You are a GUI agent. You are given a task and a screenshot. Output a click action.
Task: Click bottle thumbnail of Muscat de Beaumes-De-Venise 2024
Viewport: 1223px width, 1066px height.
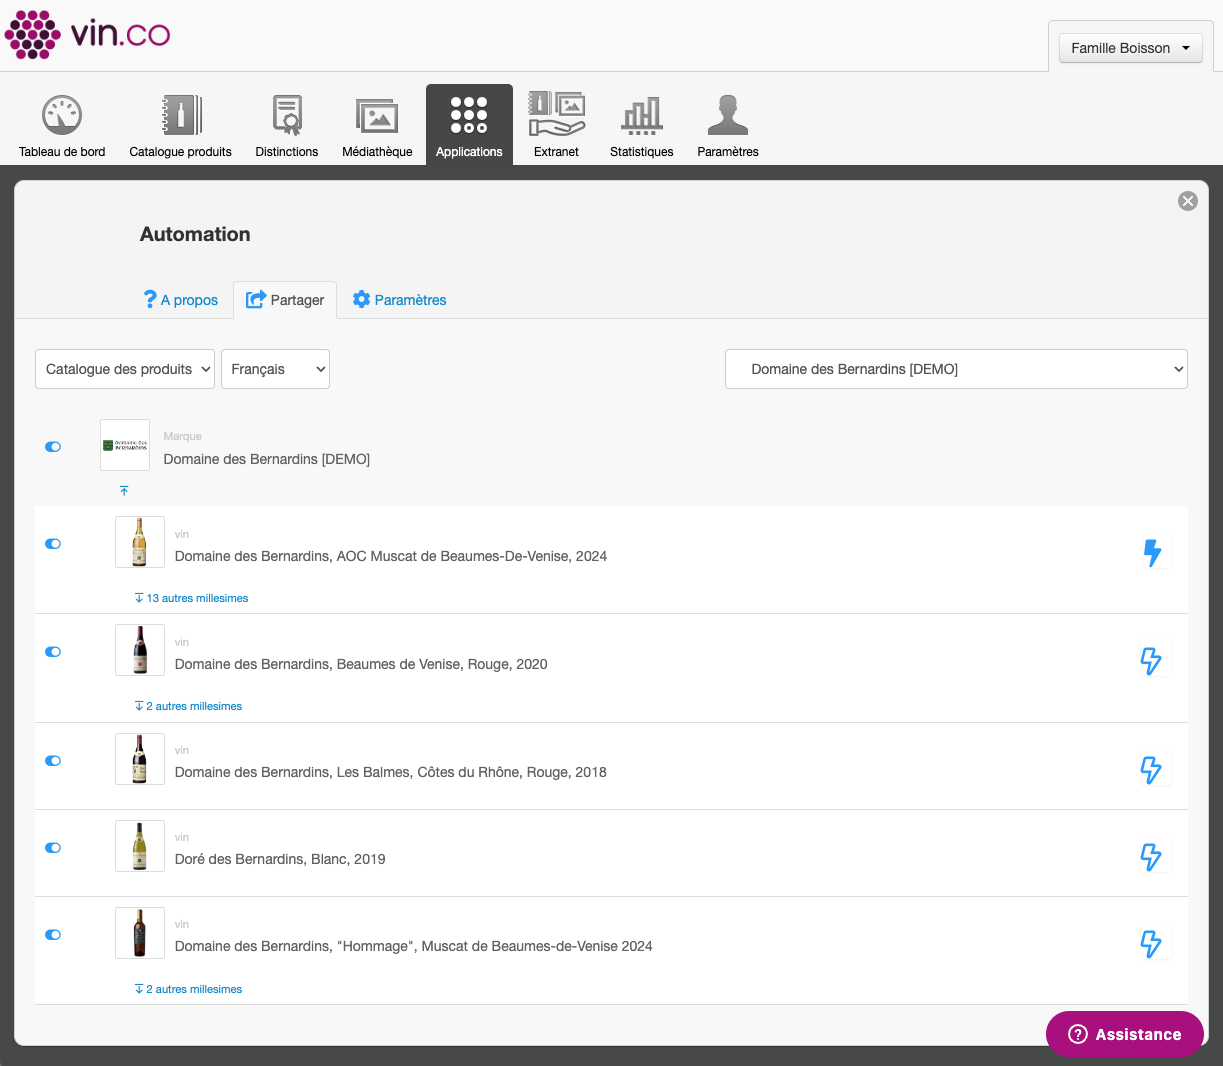140,542
